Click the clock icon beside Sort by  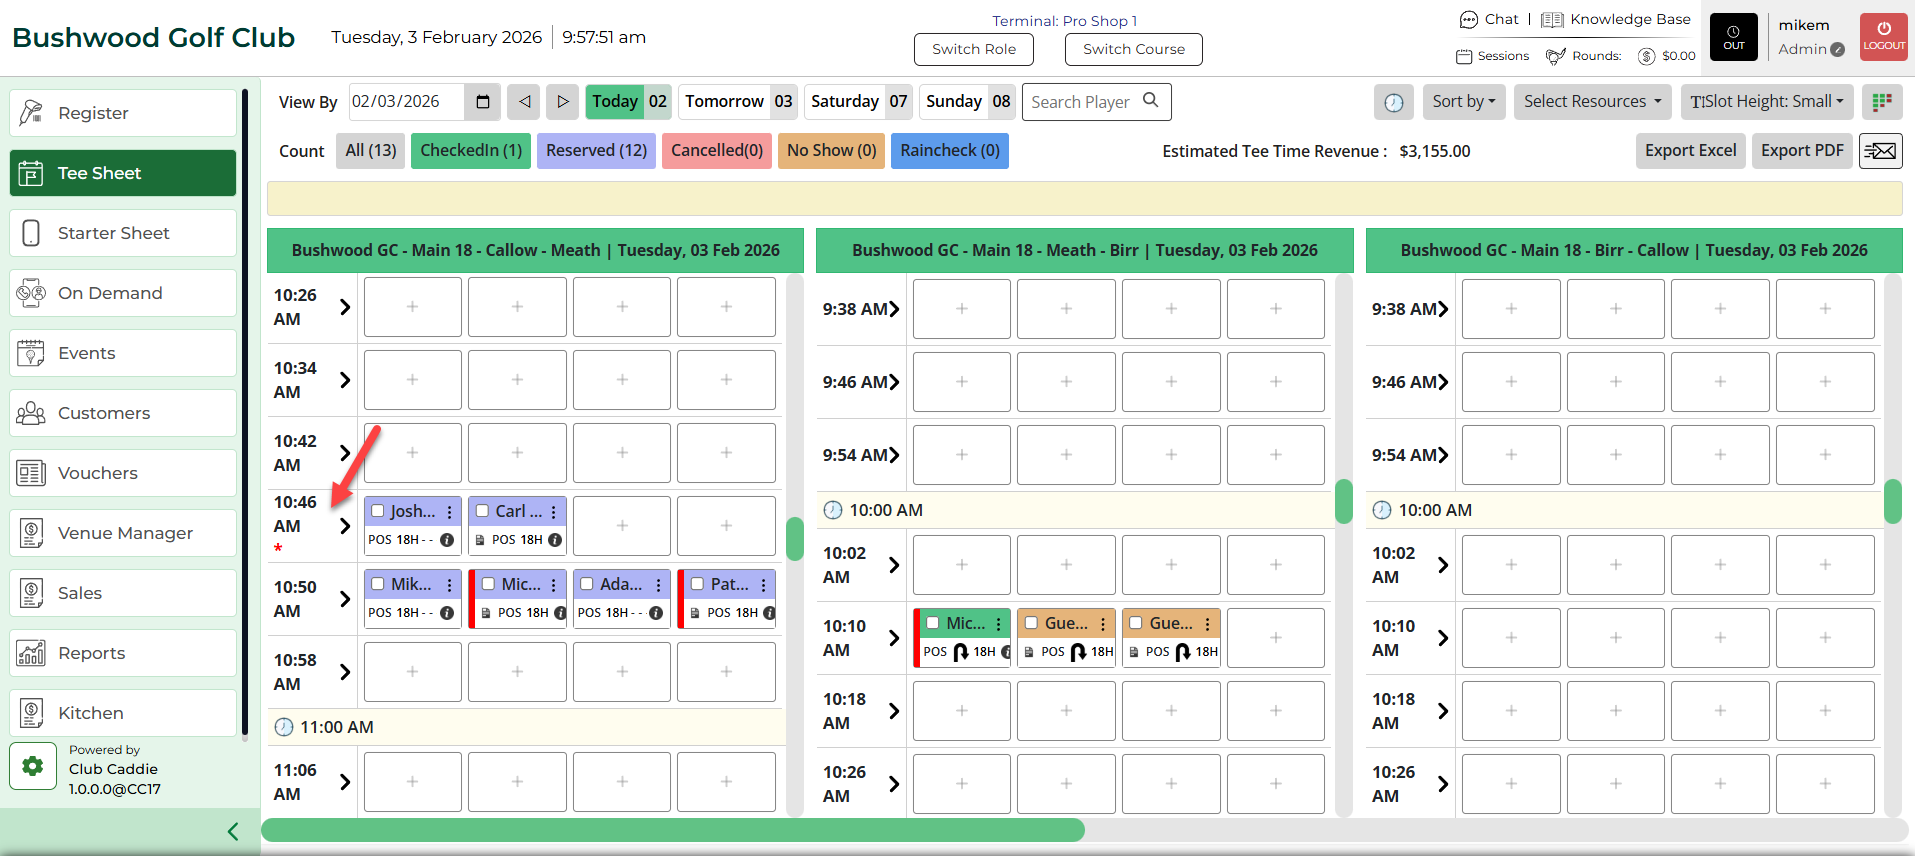coord(1393,102)
